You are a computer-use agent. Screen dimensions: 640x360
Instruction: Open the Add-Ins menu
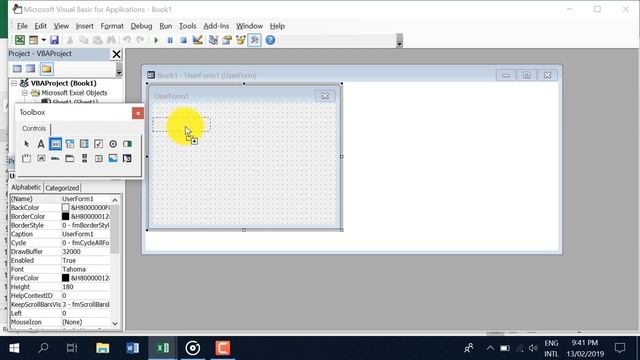[x=216, y=26]
